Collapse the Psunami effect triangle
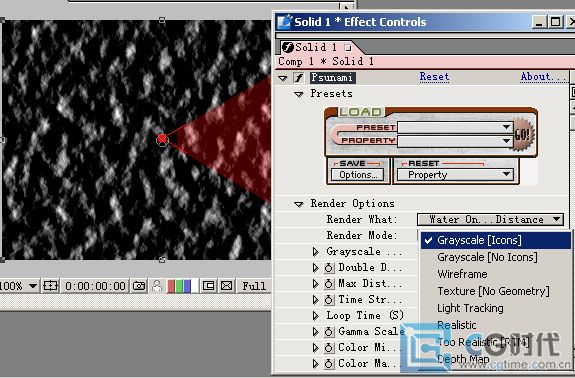Screen dimensions: 575x378 click(x=282, y=78)
